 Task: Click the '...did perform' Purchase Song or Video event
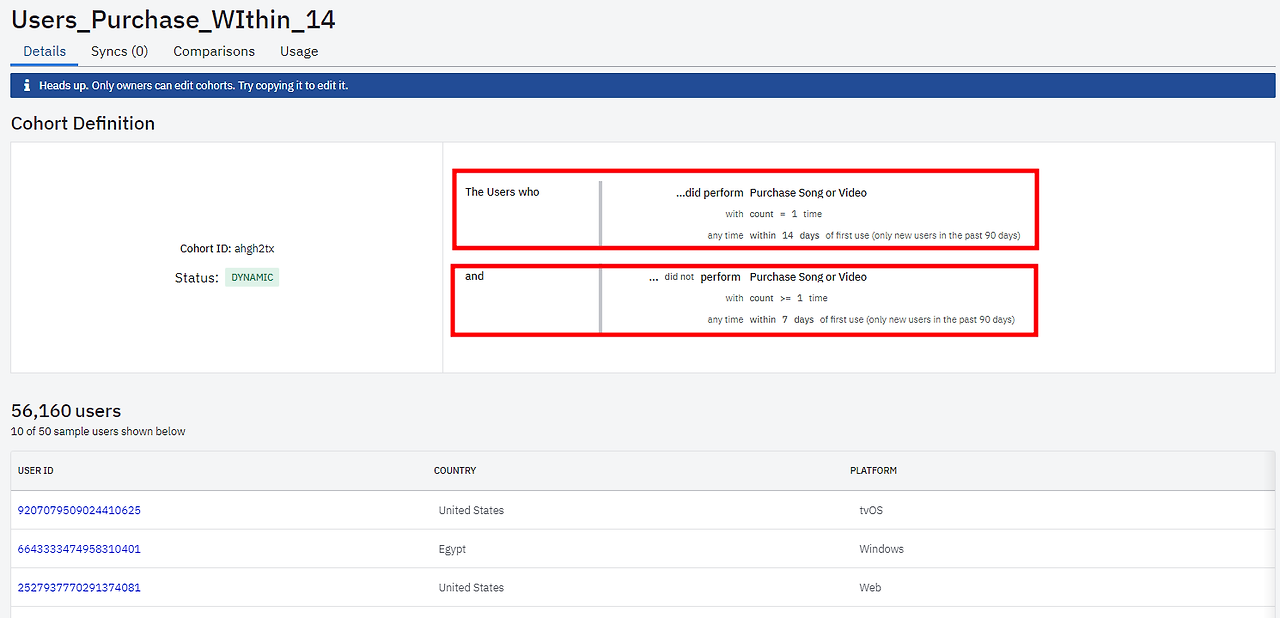point(771,193)
